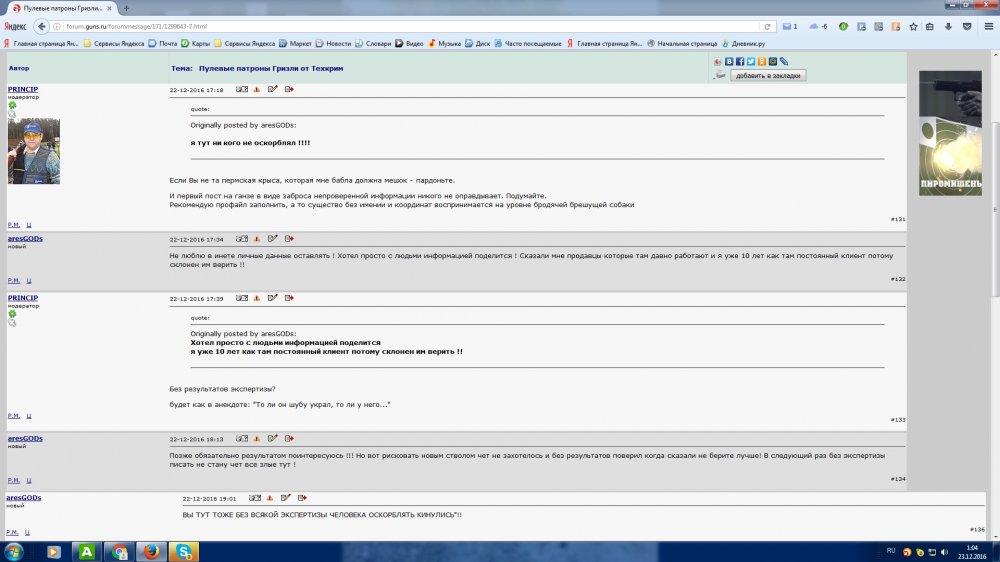Open Firefox from the Windows taskbar
This screenshot has width=1000, height=562.
[x=152, y=551]
